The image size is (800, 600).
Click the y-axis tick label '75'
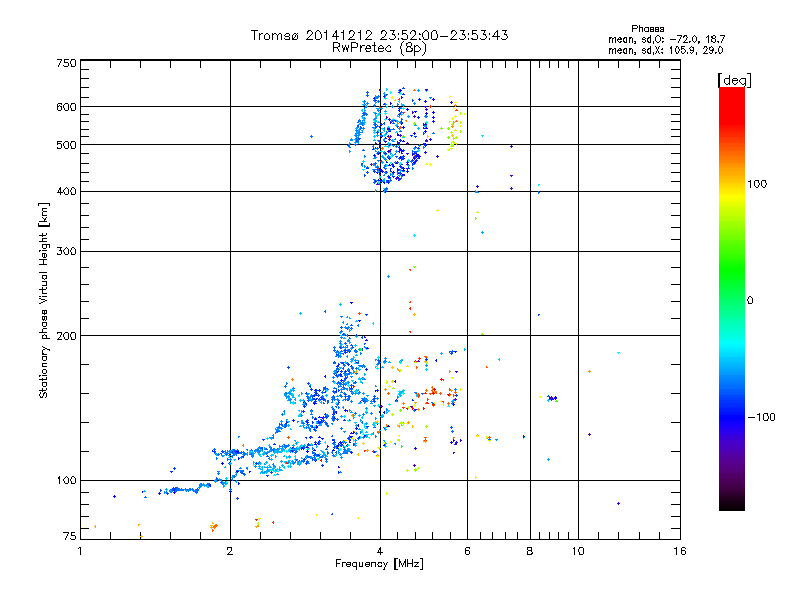(70, 536)
